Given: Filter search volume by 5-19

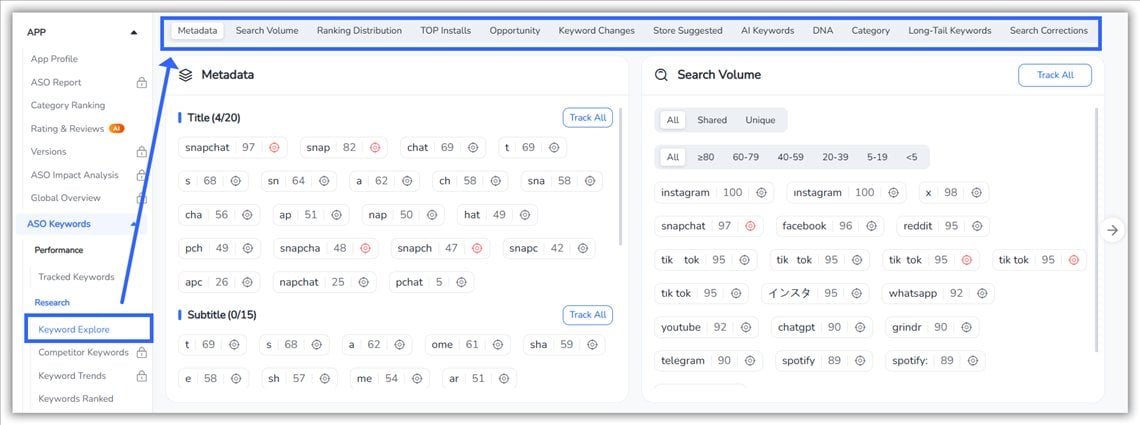Looking at the screenshot, I should pos(877,157).
